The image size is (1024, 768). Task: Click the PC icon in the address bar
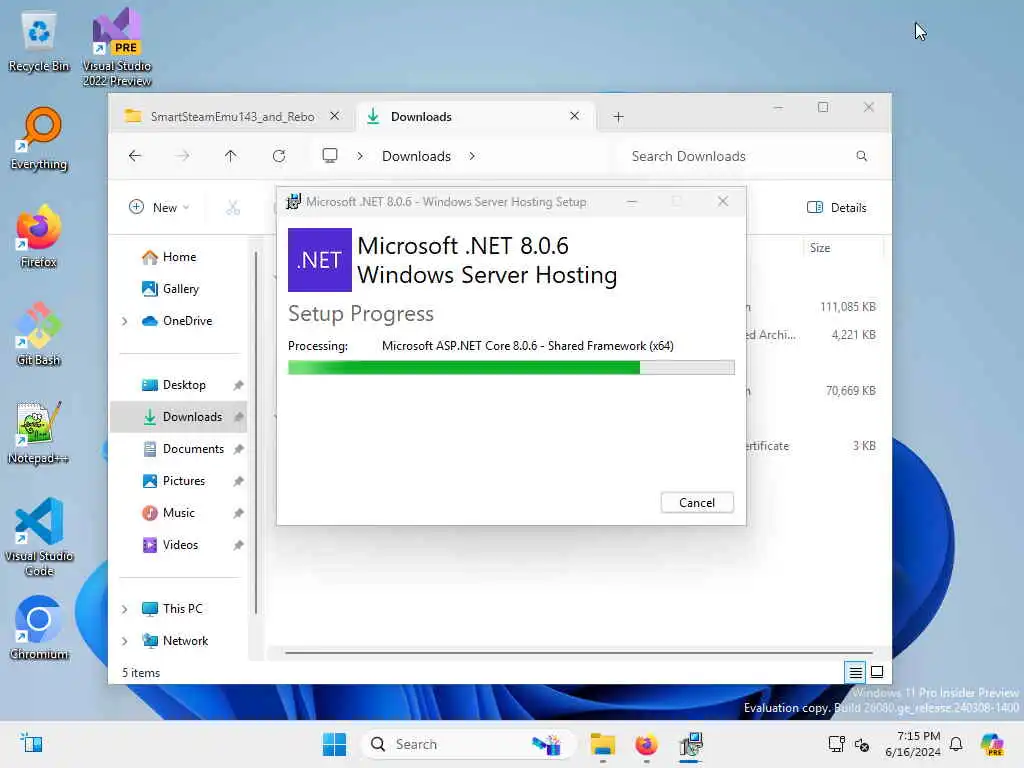point(330,156)
